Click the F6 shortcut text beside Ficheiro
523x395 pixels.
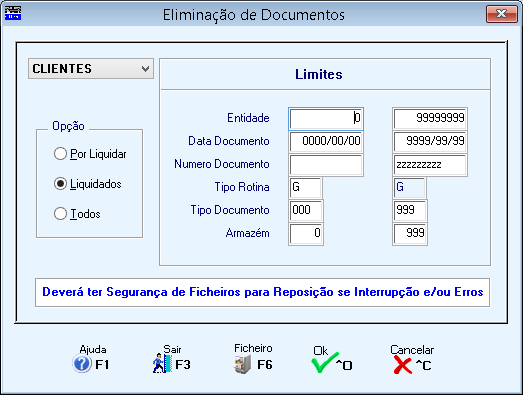[x=265, y=364]
